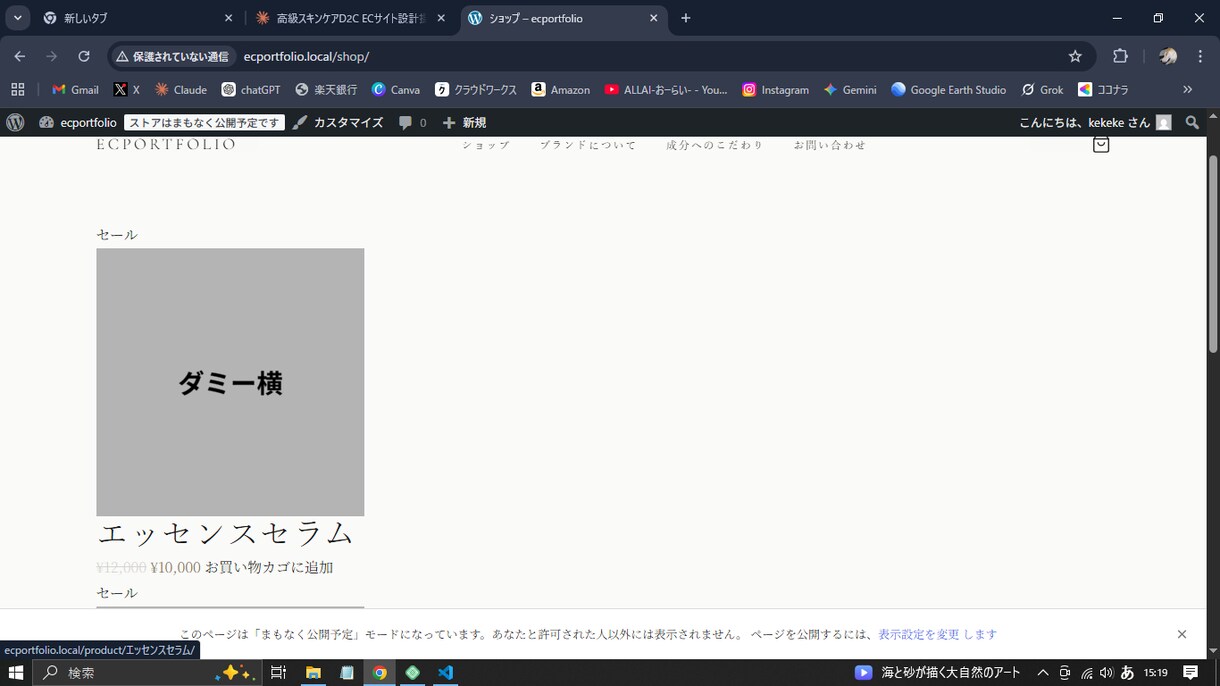Viewport: 1220px width, 686px height.
Task: Go to the ショップ nav item
Action: [486, 145]
